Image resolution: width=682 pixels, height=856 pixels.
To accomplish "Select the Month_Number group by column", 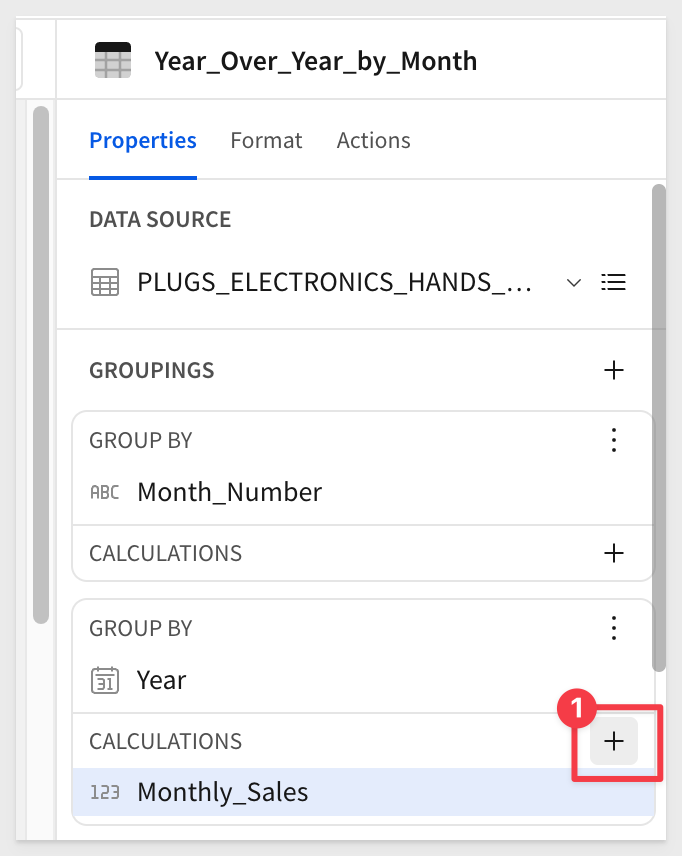I will pyautogui.click(x=230, y=492).
